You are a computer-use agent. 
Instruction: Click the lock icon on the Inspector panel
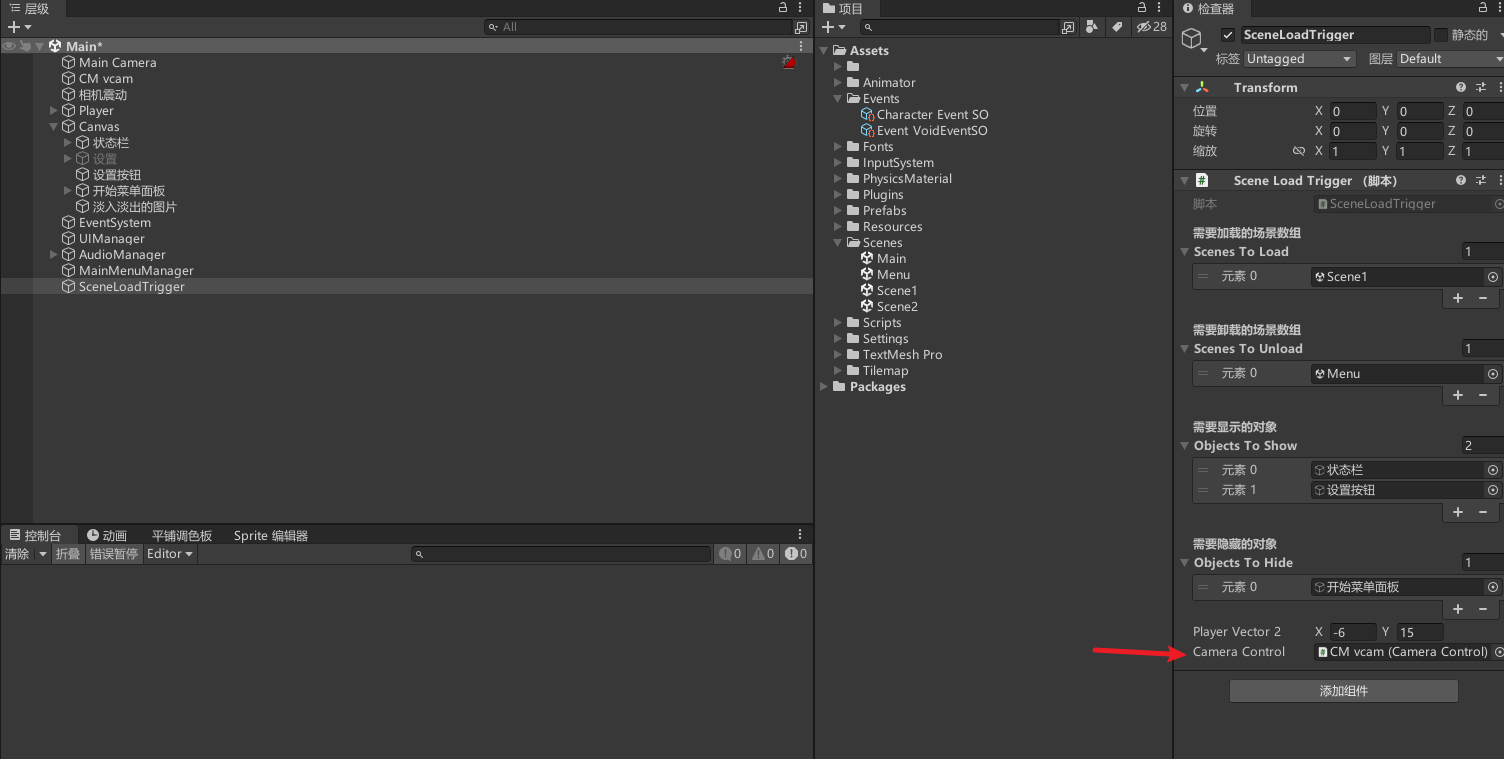point(1481,8)
